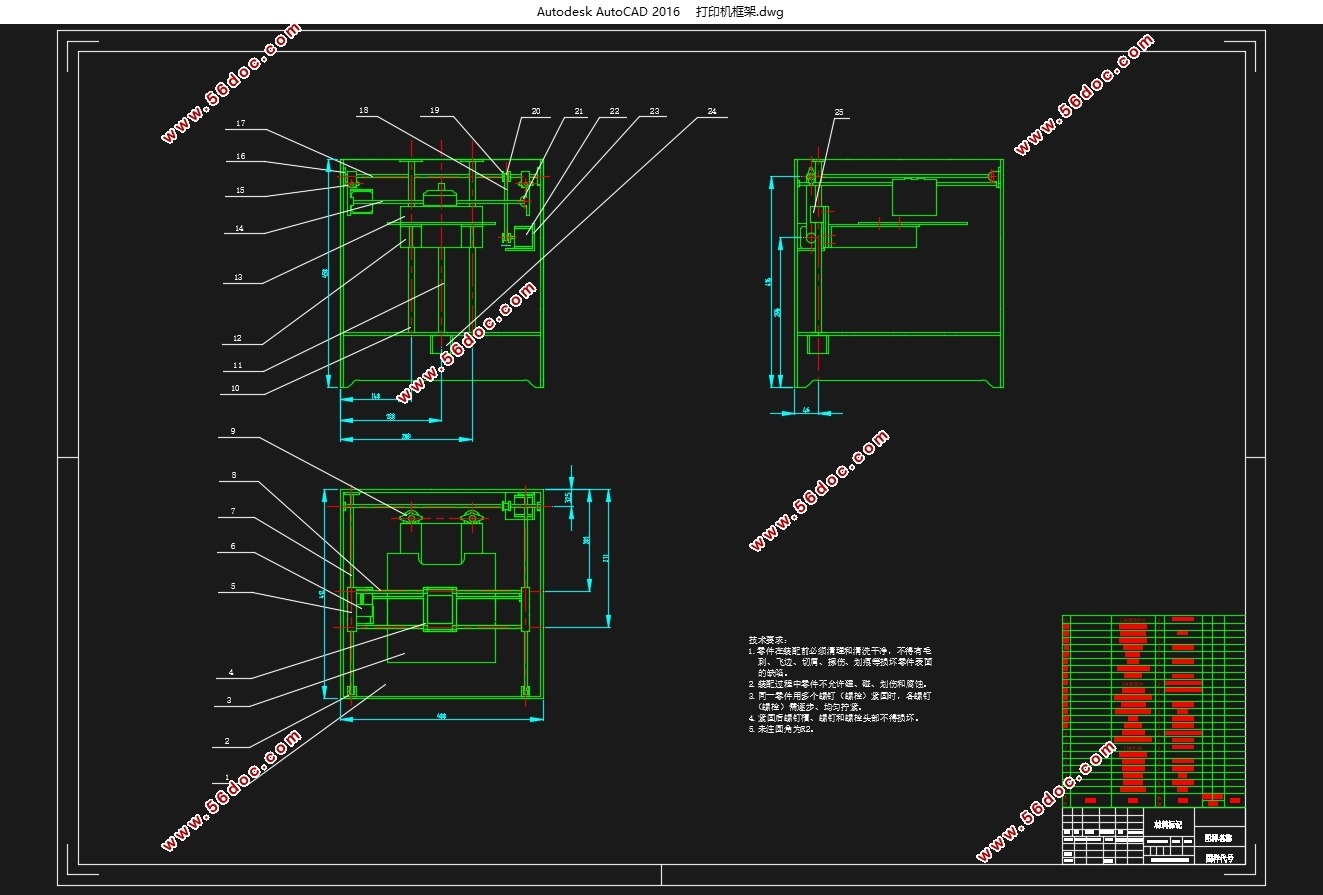Select technical requirement item 2 text
This screenshot has width=1323, height=895.
coord(838,684)
